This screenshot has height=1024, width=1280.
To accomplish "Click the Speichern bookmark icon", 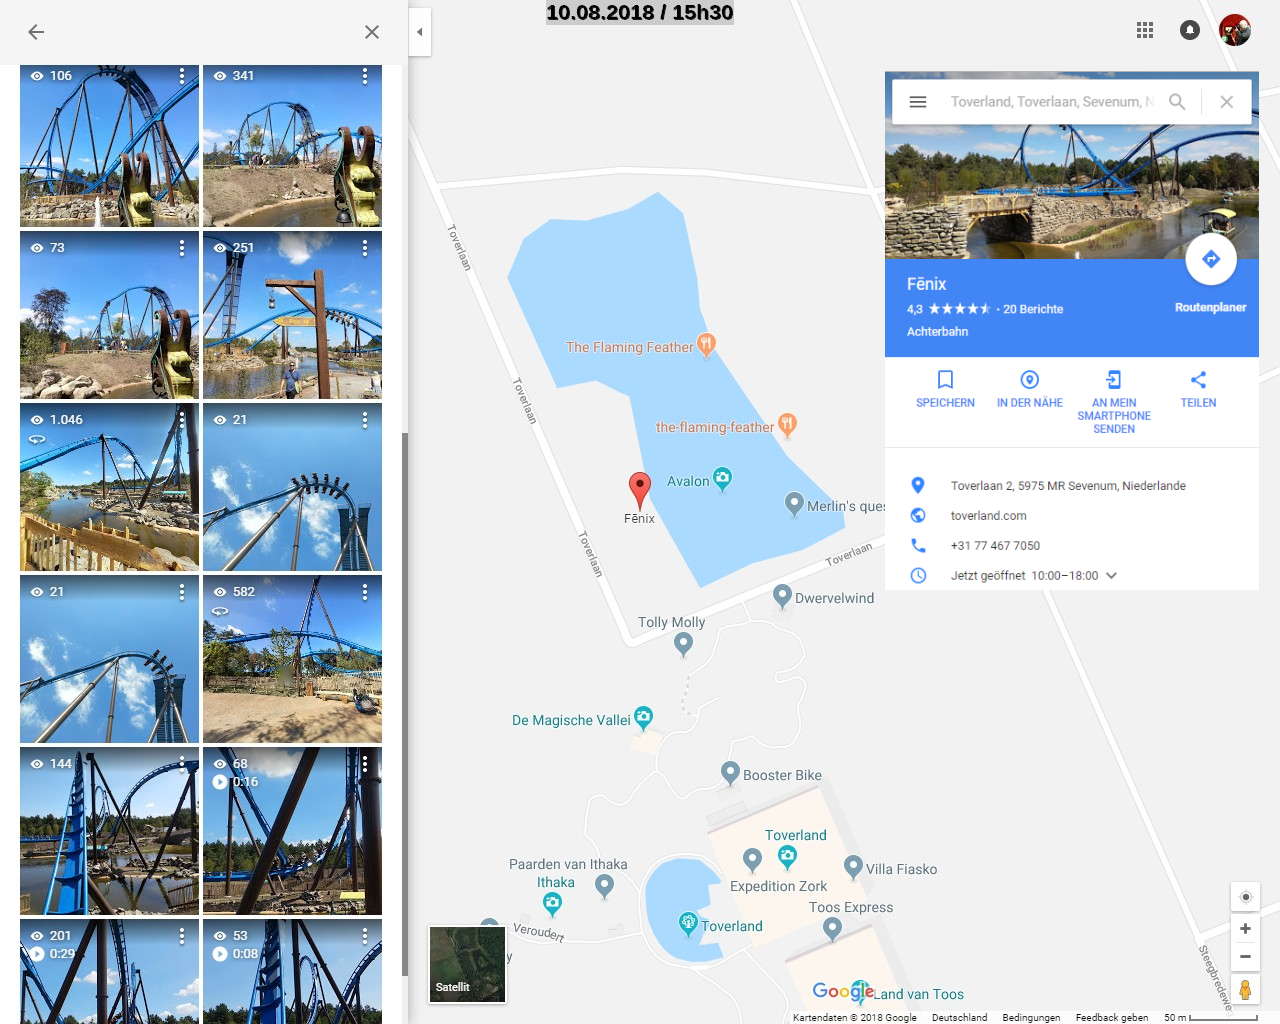I will coord(945,380).
